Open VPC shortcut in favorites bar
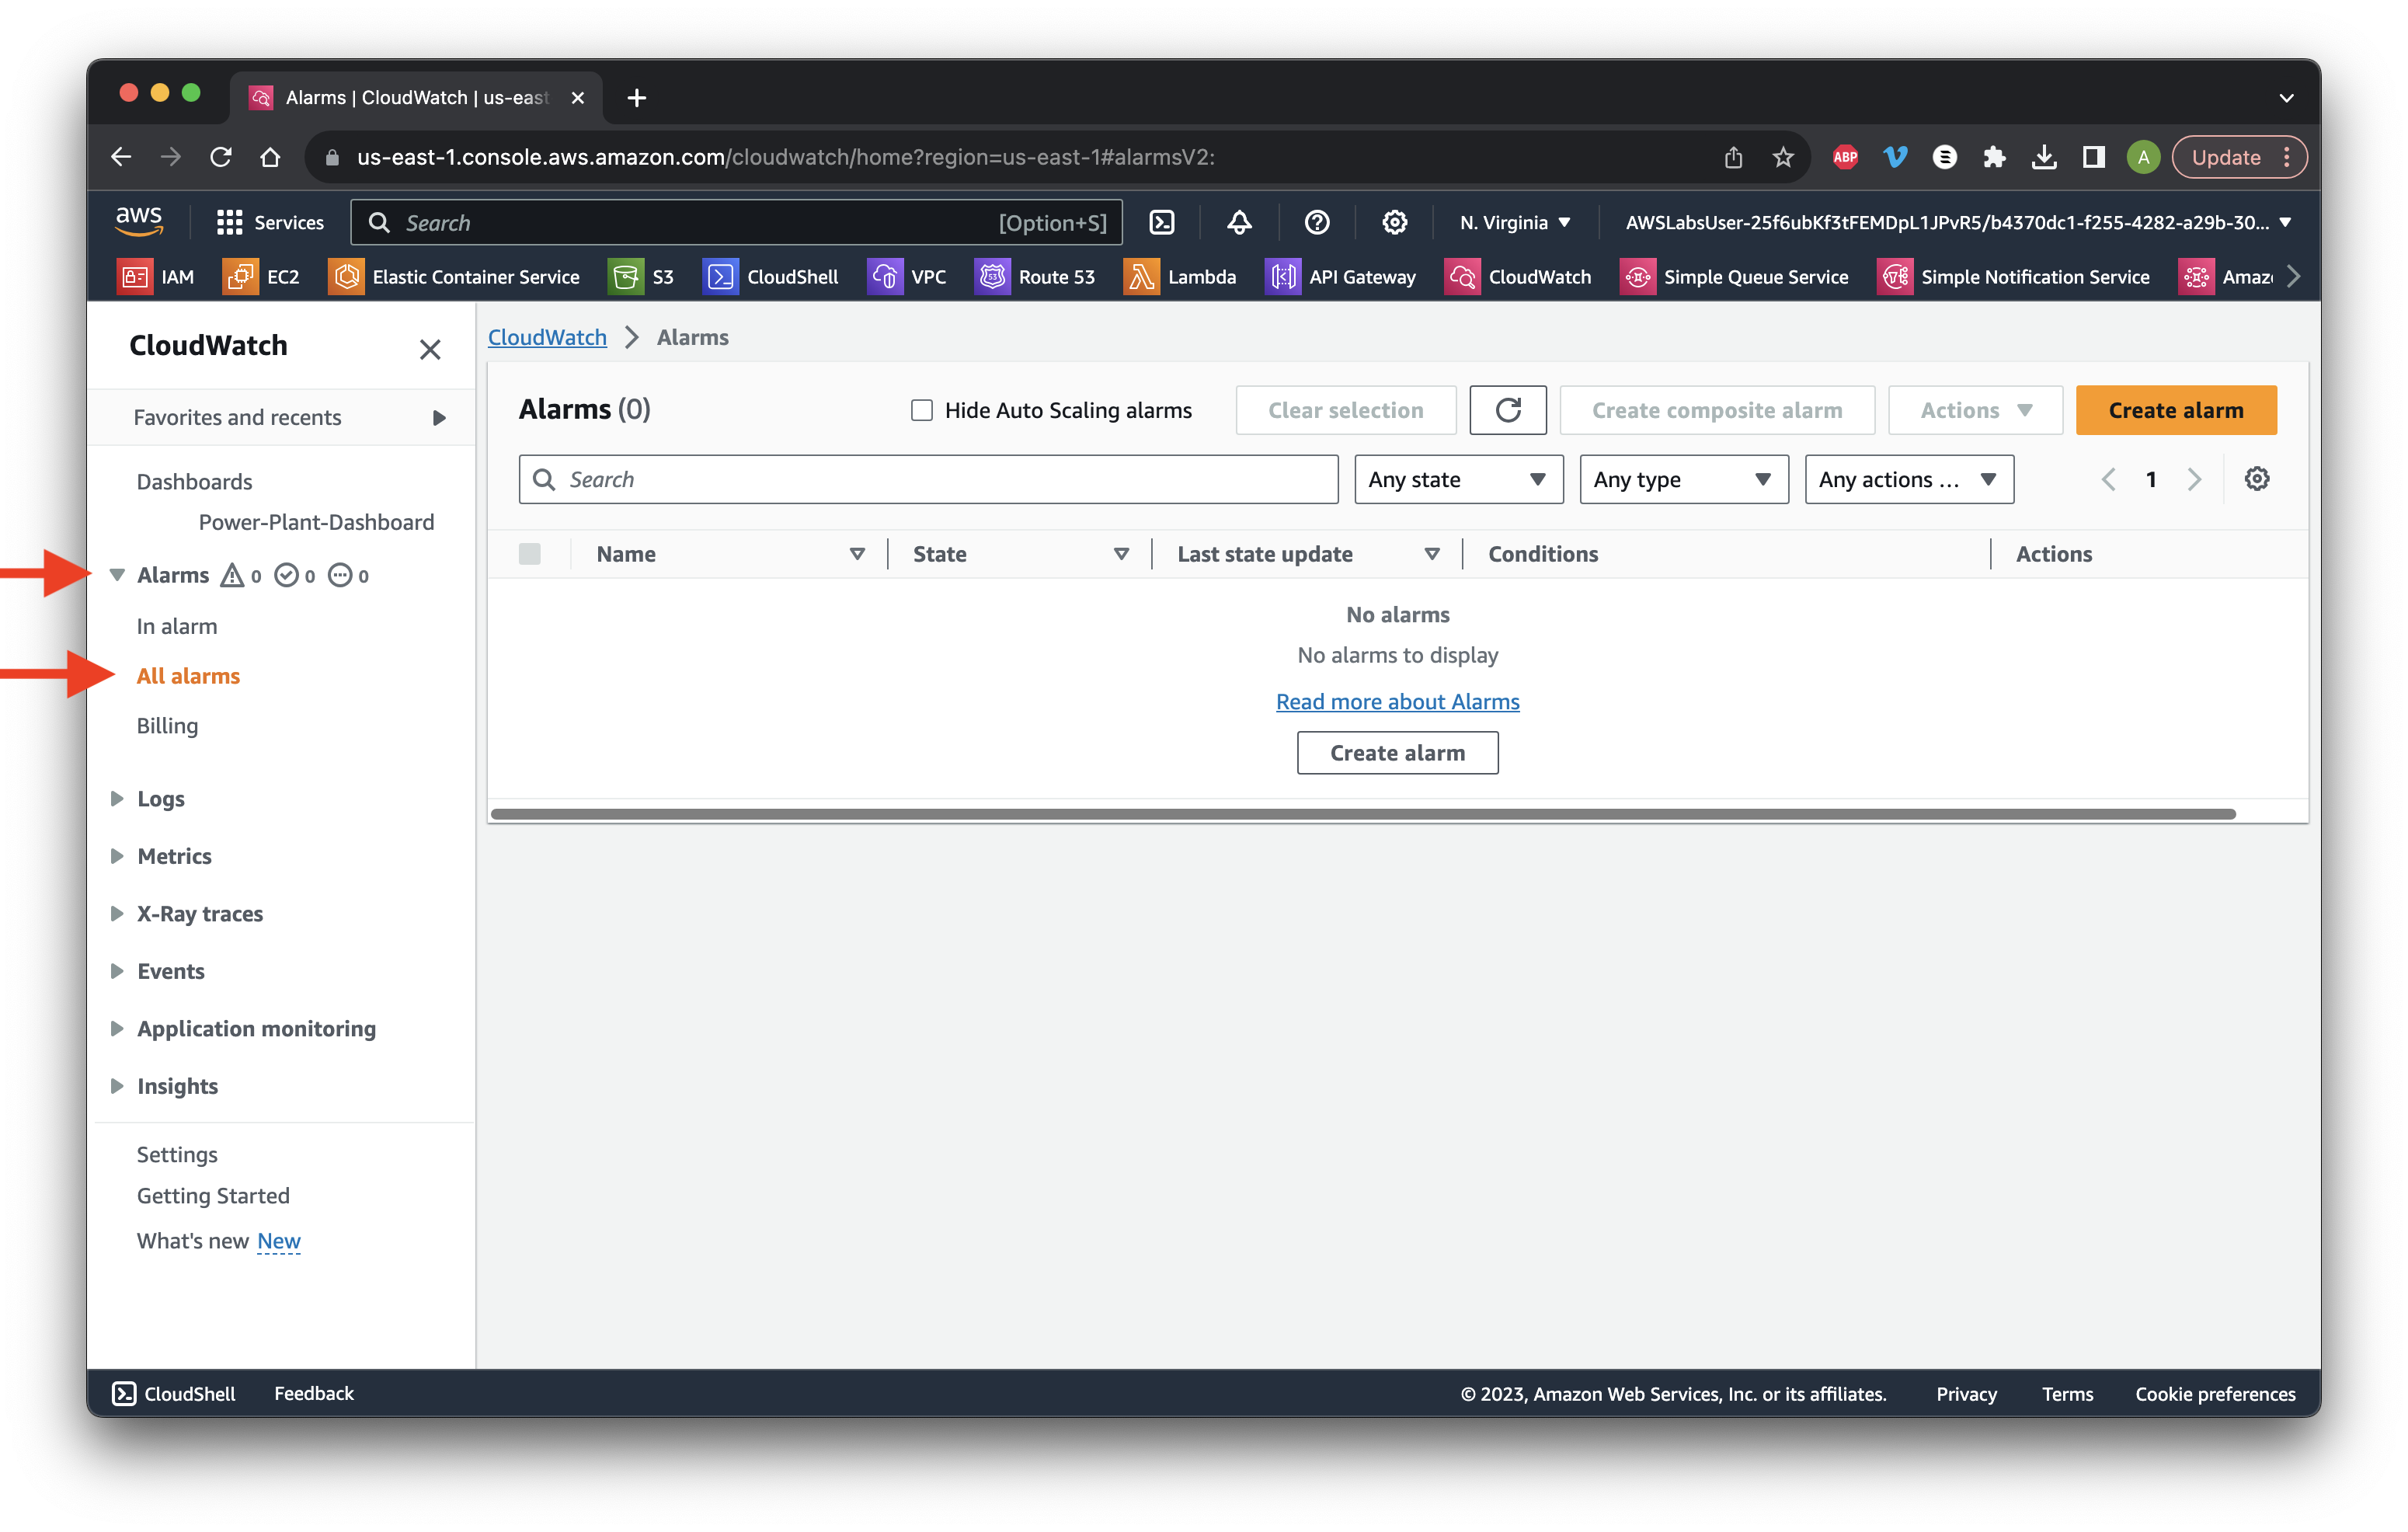The width and height of the screenshot is (2408, 1532). [907, 277]
